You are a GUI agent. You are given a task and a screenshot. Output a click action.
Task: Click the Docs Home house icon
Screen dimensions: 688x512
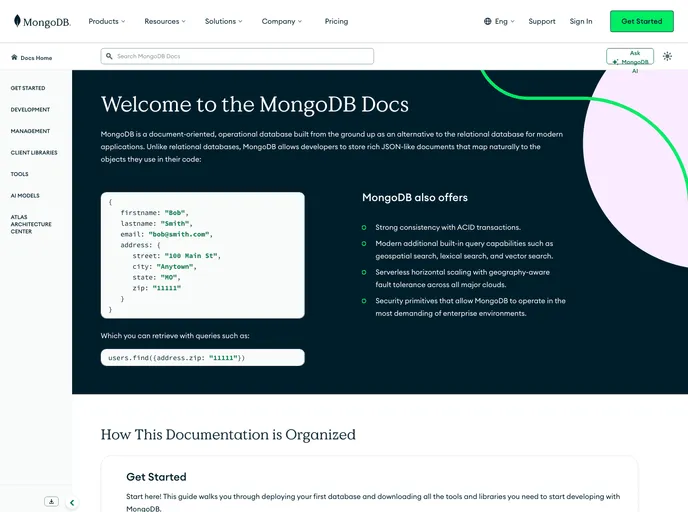click(x=14, y=57)
